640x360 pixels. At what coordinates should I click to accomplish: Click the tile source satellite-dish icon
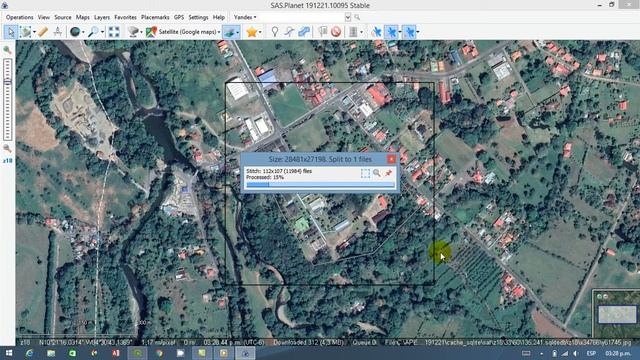point(133,31)
